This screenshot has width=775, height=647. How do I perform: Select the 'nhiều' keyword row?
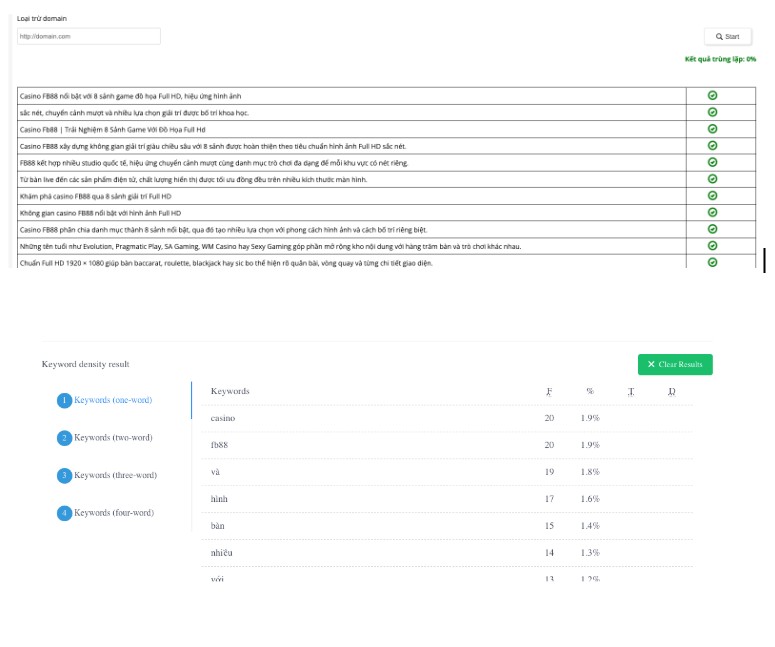point(447,553)
